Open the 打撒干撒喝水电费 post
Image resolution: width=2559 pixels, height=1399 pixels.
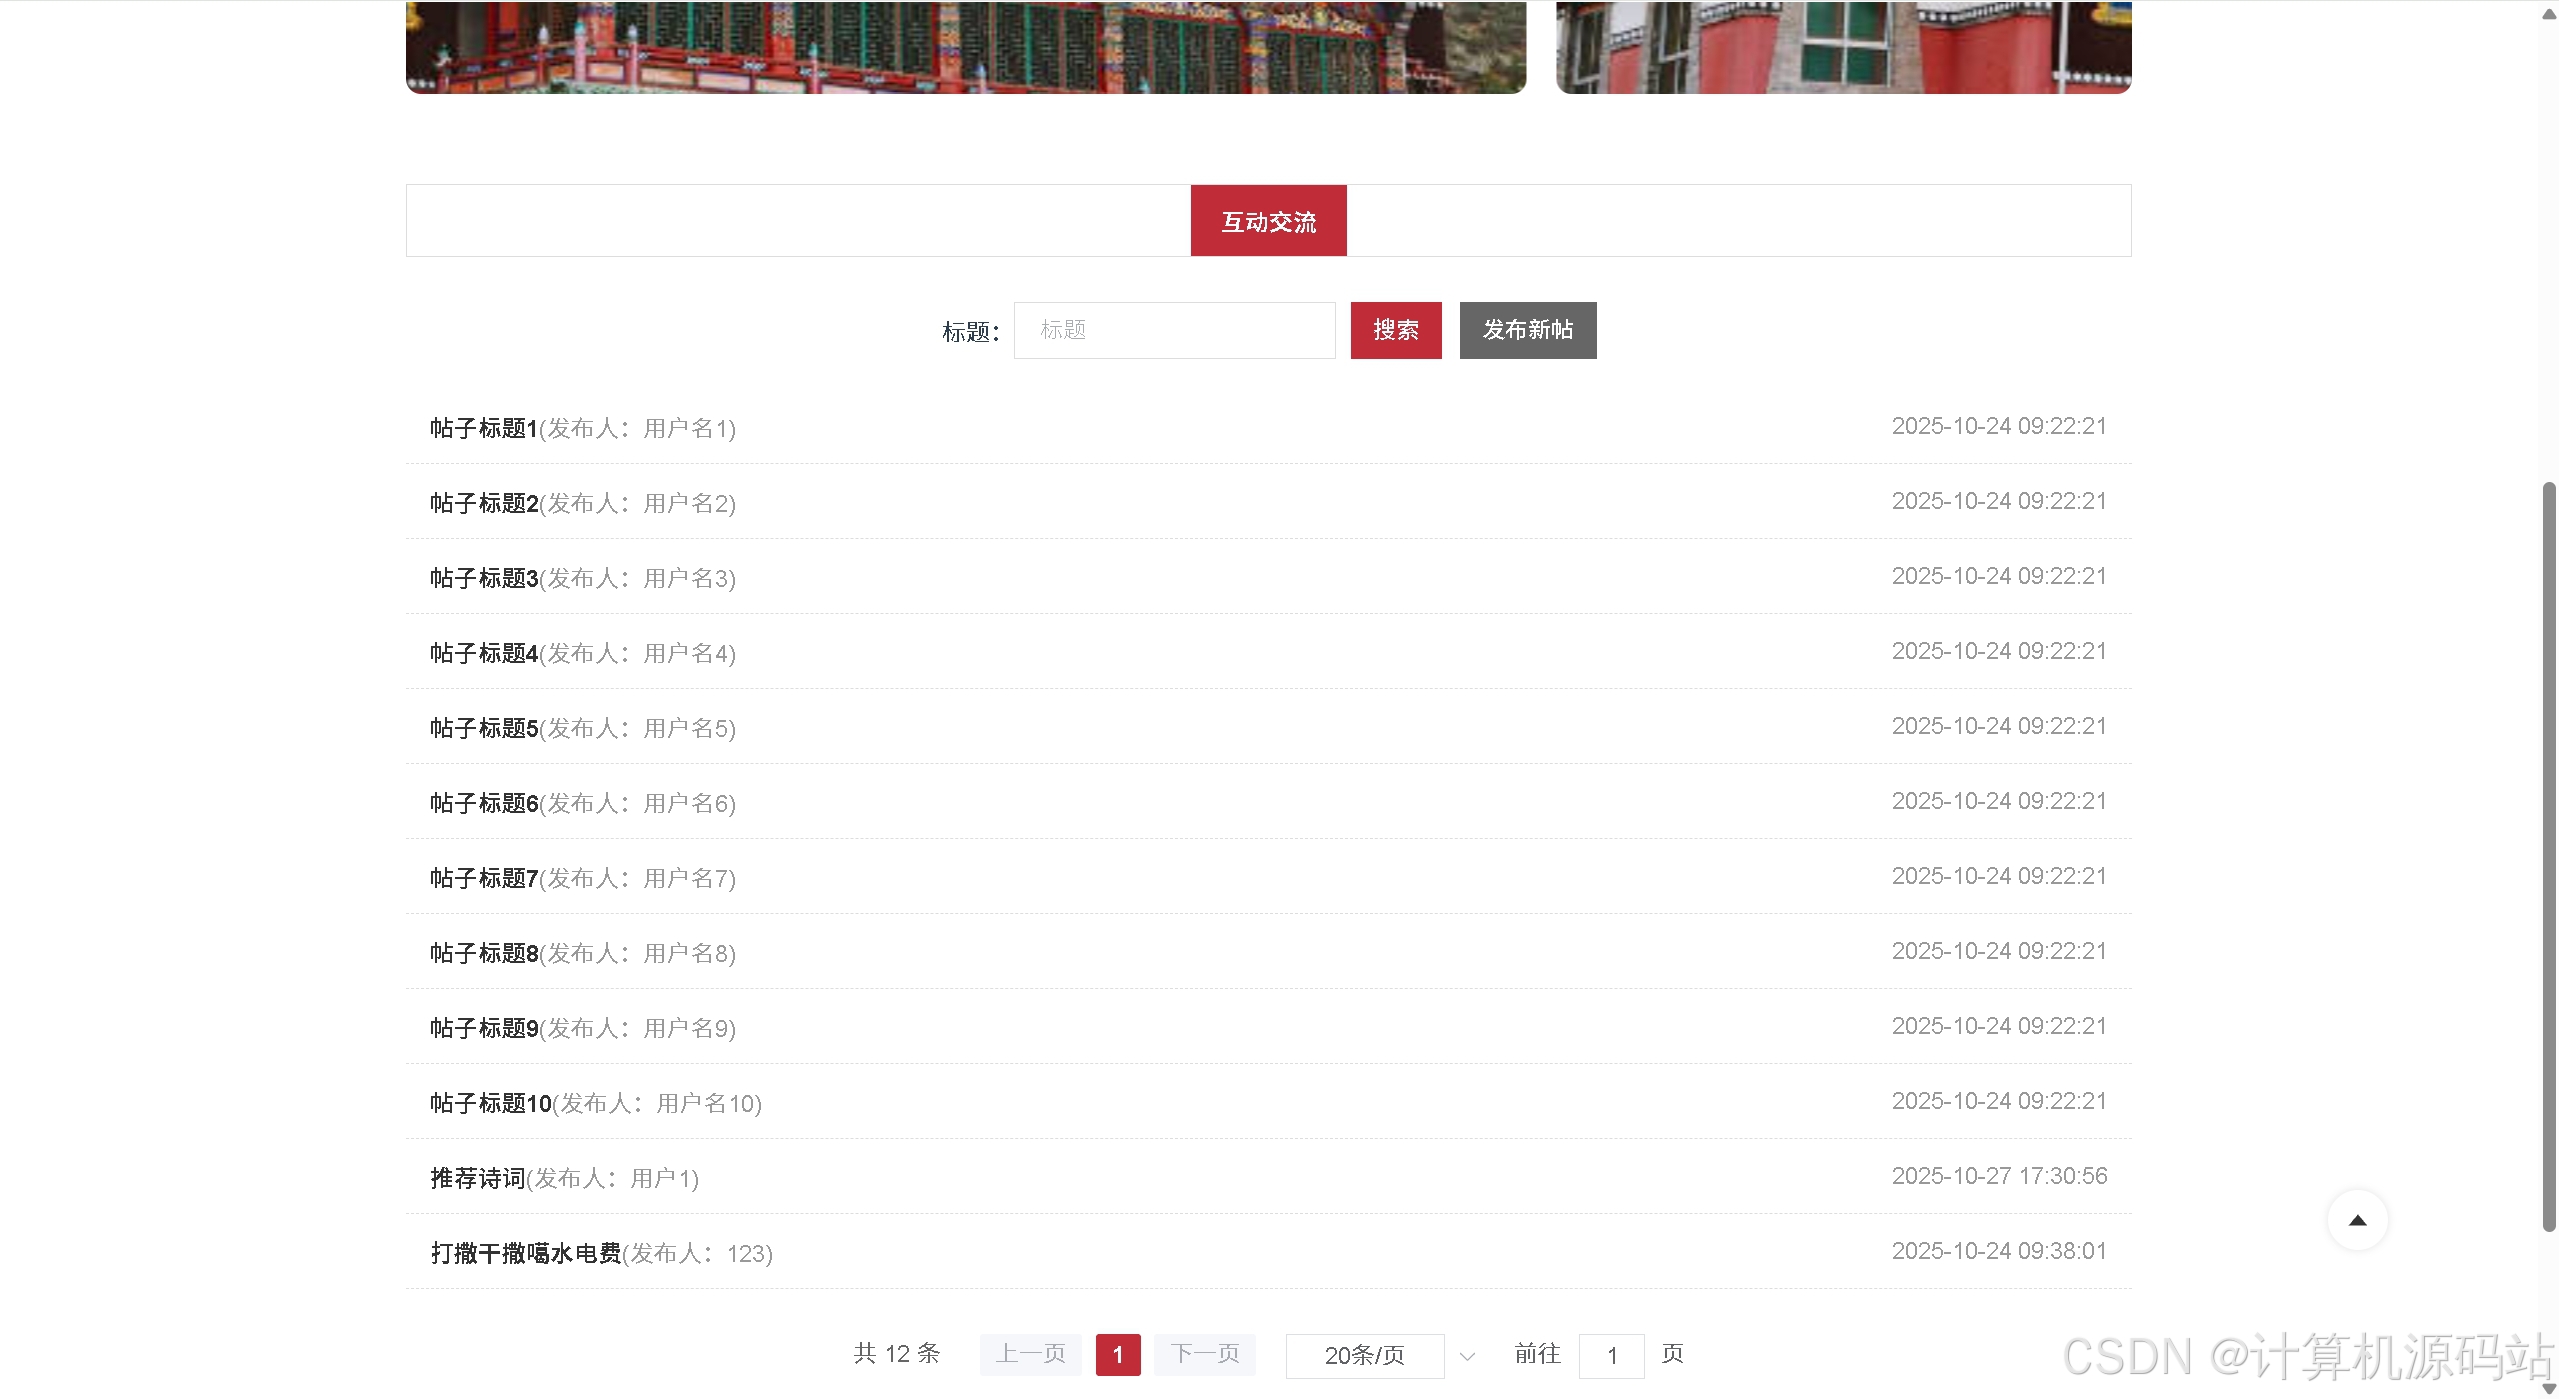(526, 1253)
